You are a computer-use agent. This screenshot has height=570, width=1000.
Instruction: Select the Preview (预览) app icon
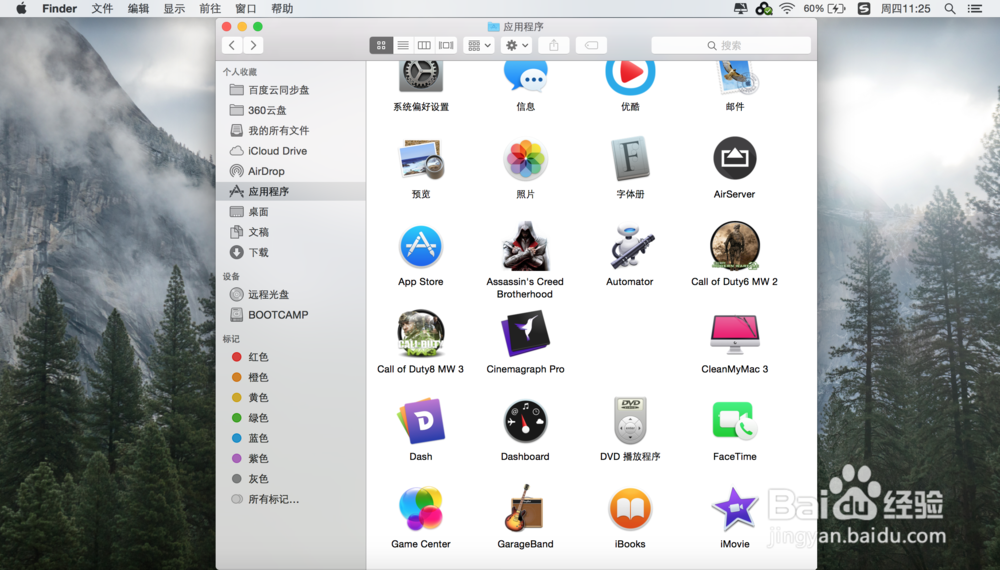pyautogui.click(x=421, y=159)
